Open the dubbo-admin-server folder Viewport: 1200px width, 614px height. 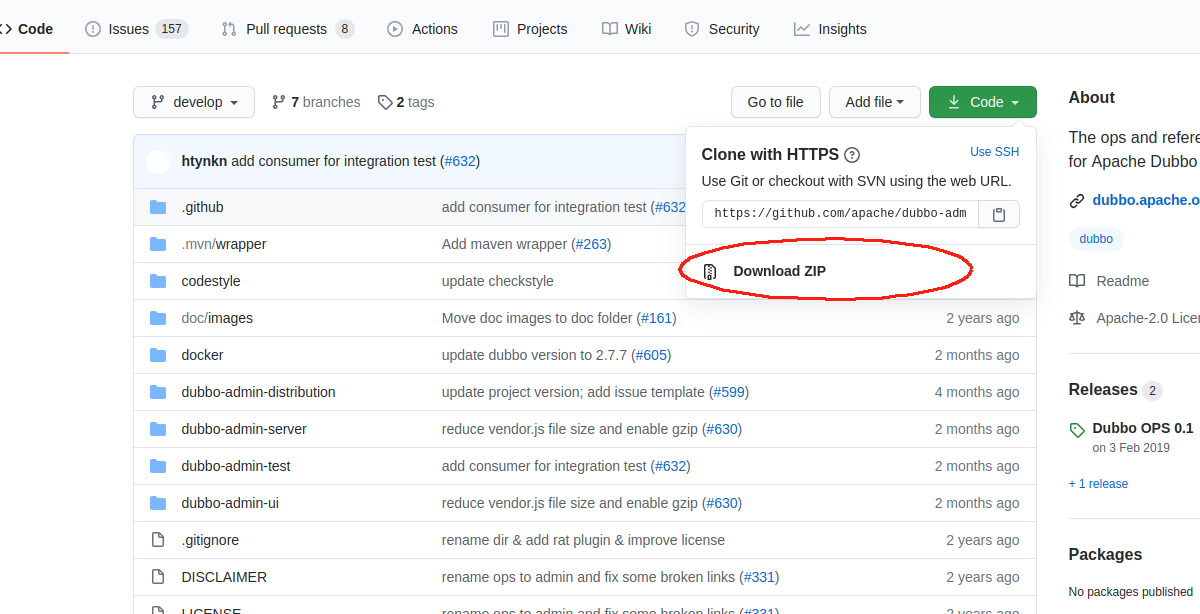pyautogui.click(x=244, y=429)
